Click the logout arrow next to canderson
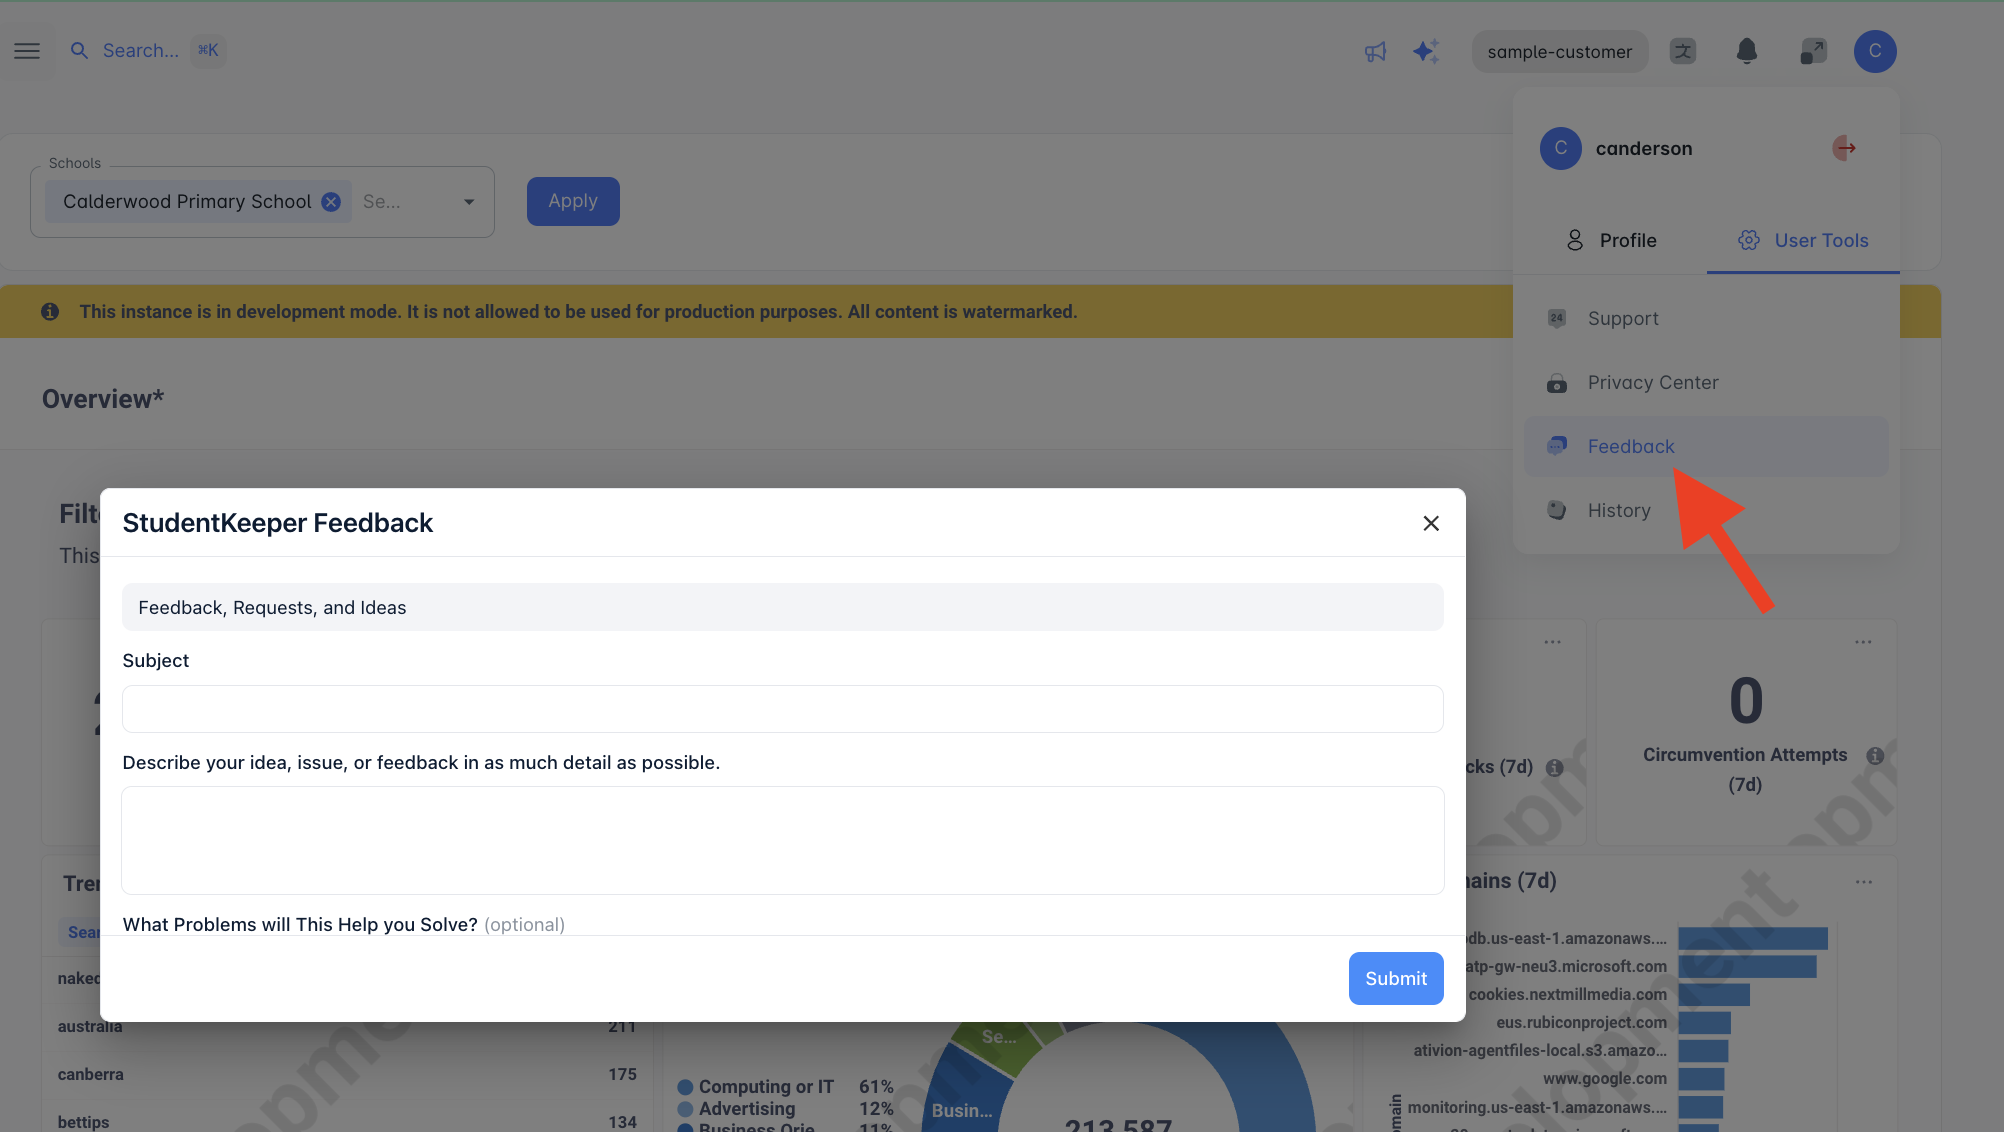 pyautogui.click(x=1845, y=148)
